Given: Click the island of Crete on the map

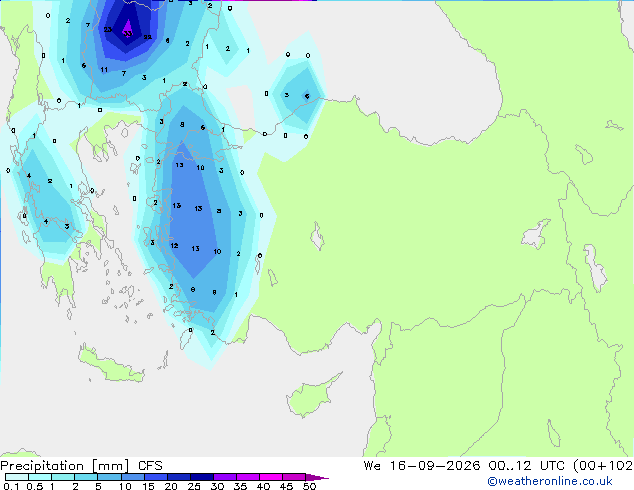Looking at the screenshot, I should coord(111,366).
